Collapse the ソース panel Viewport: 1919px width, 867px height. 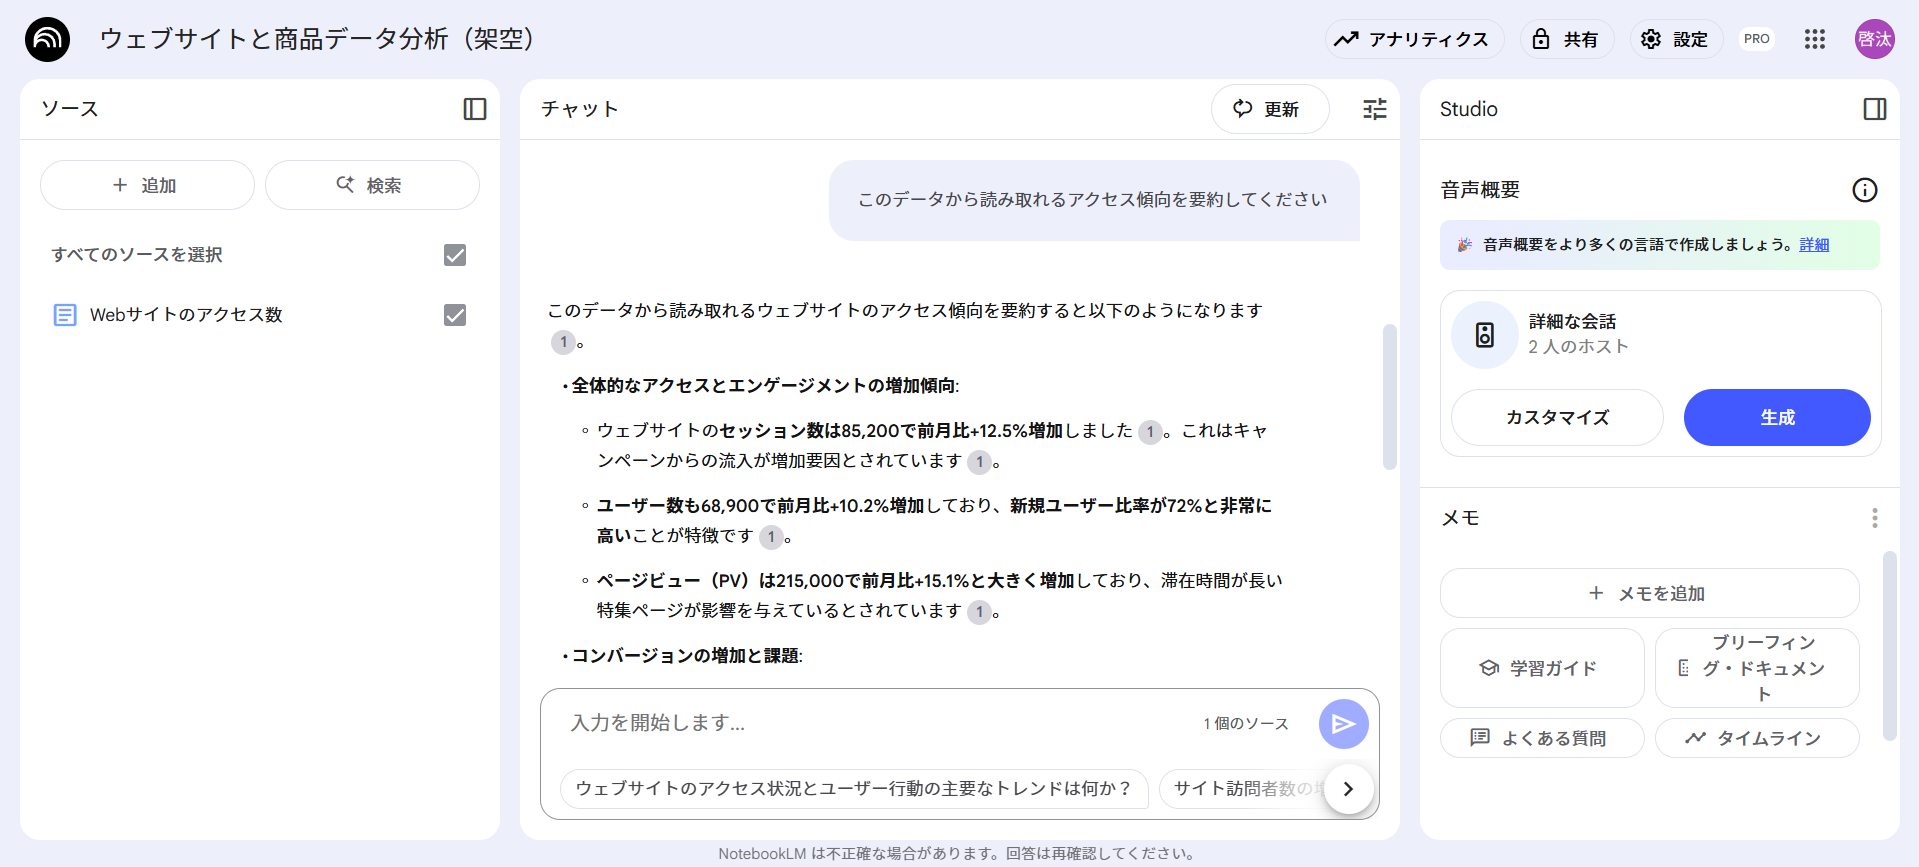pyautogui.click(x=475, y=109)
